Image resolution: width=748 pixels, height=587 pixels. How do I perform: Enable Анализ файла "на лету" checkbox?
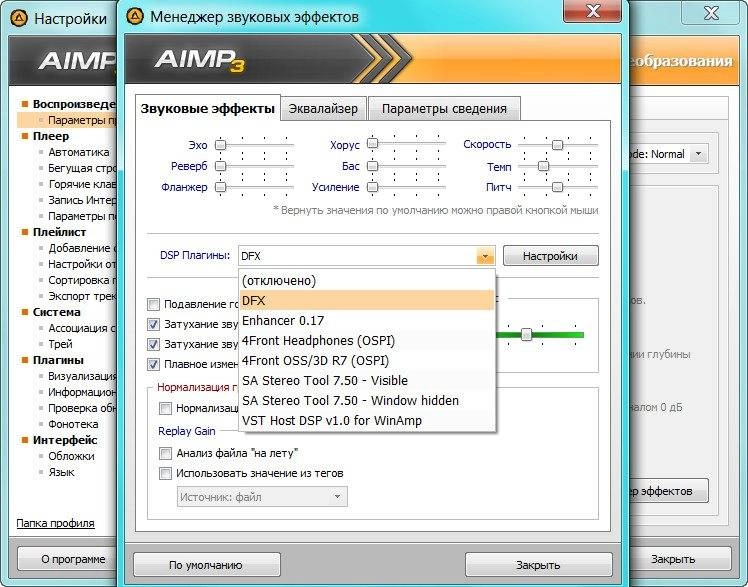coord(165,453)
